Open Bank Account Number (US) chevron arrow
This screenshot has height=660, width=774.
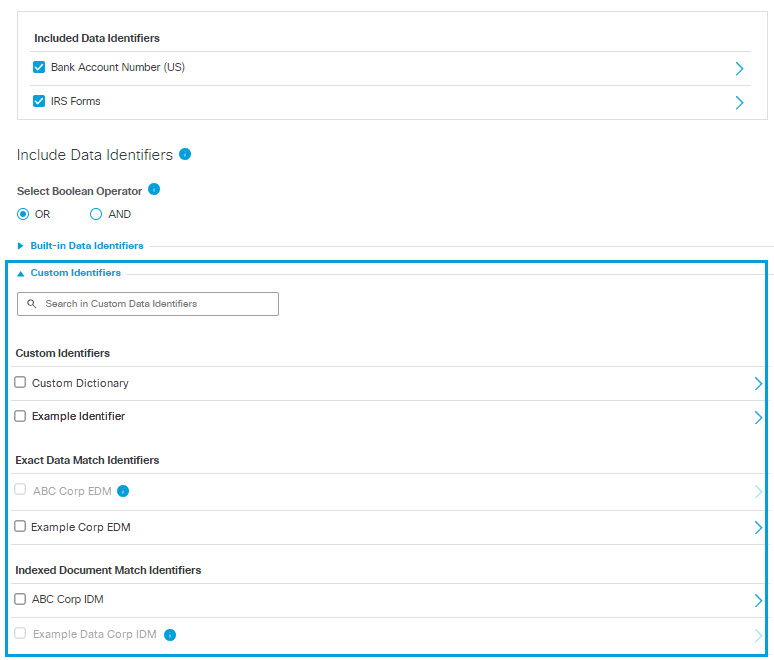tap(739, 68)
